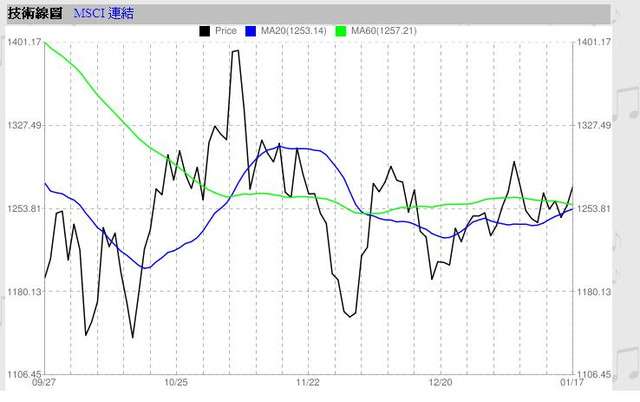
Task: Select the Price legend label
Action: 226,31
